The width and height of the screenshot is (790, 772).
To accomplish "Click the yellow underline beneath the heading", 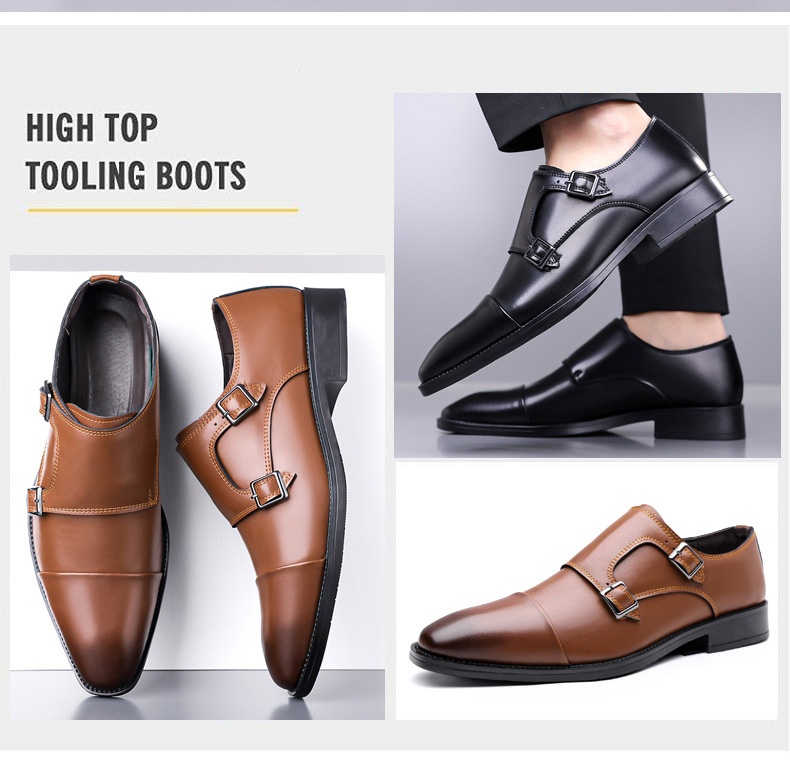I will pyautogui.click(x=163, y=210).
